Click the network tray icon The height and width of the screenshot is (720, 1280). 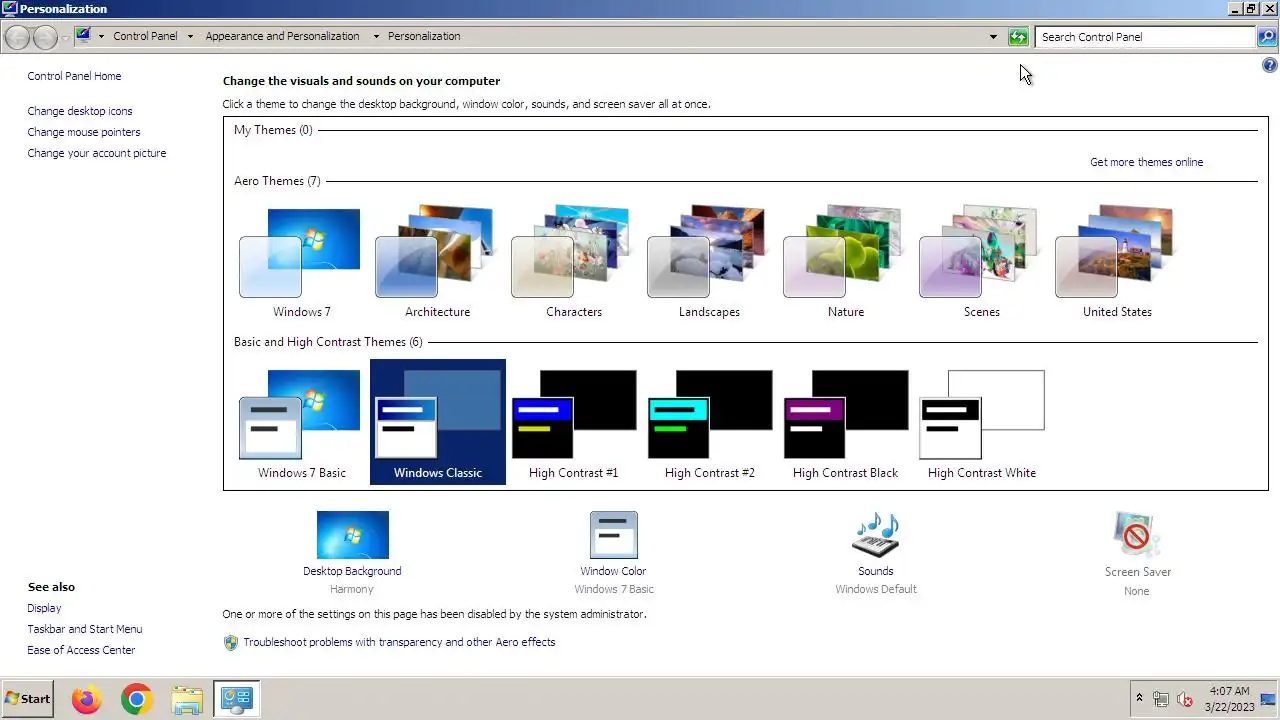1161,699
